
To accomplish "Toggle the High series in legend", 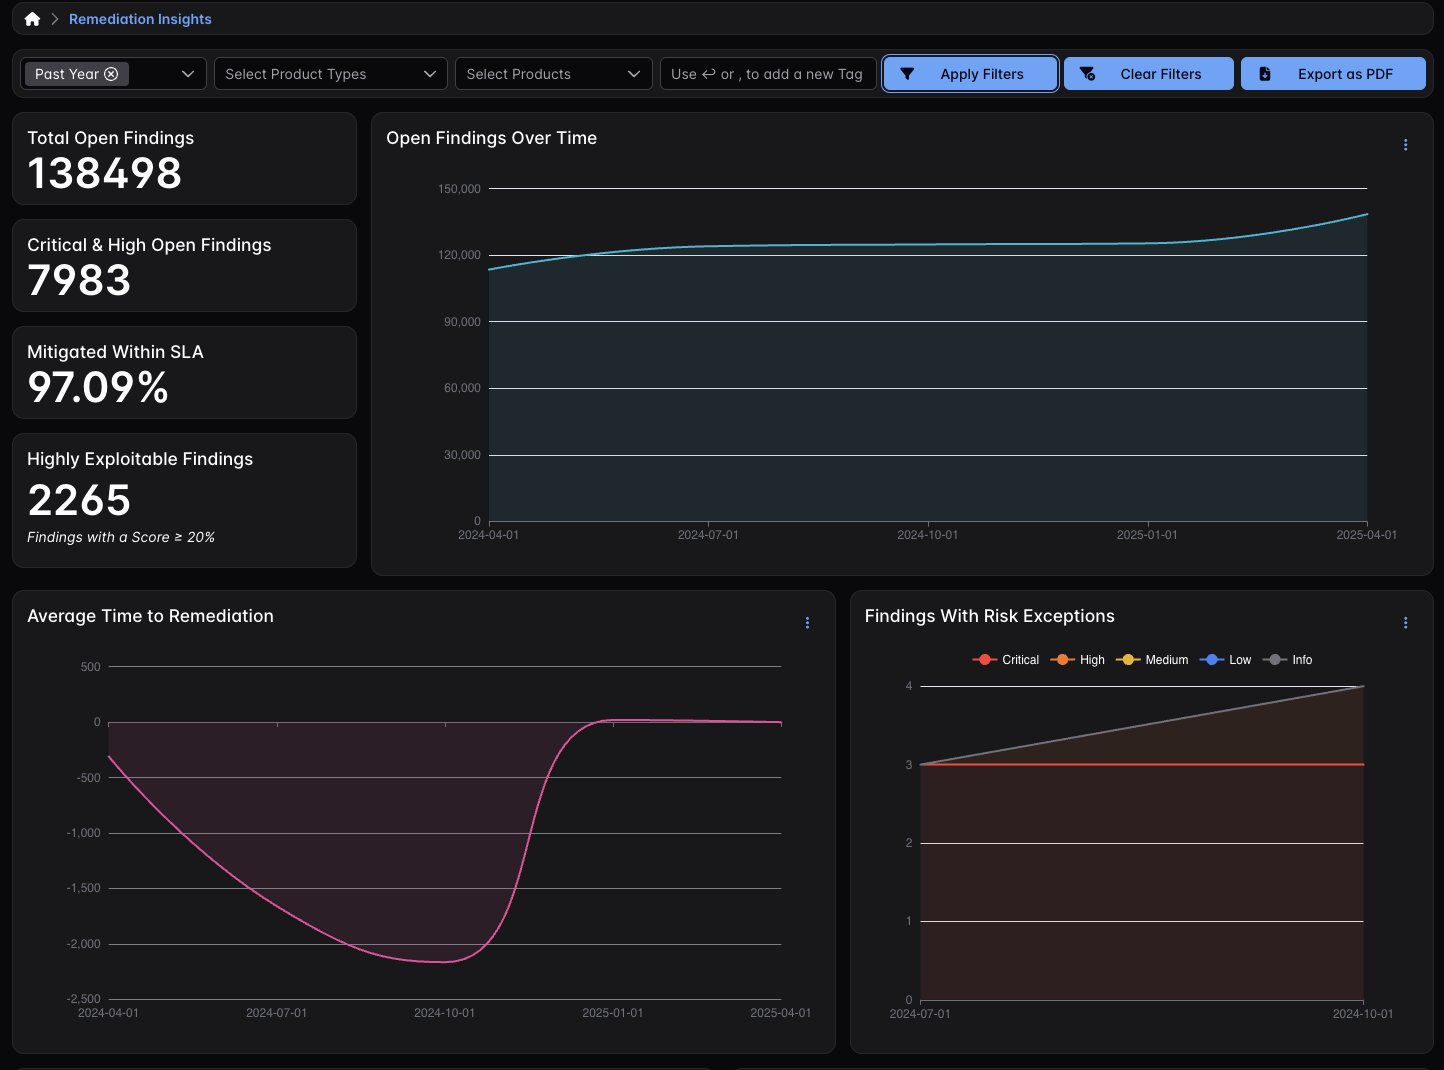I will pyautogui.click(x=1078, y=660).
